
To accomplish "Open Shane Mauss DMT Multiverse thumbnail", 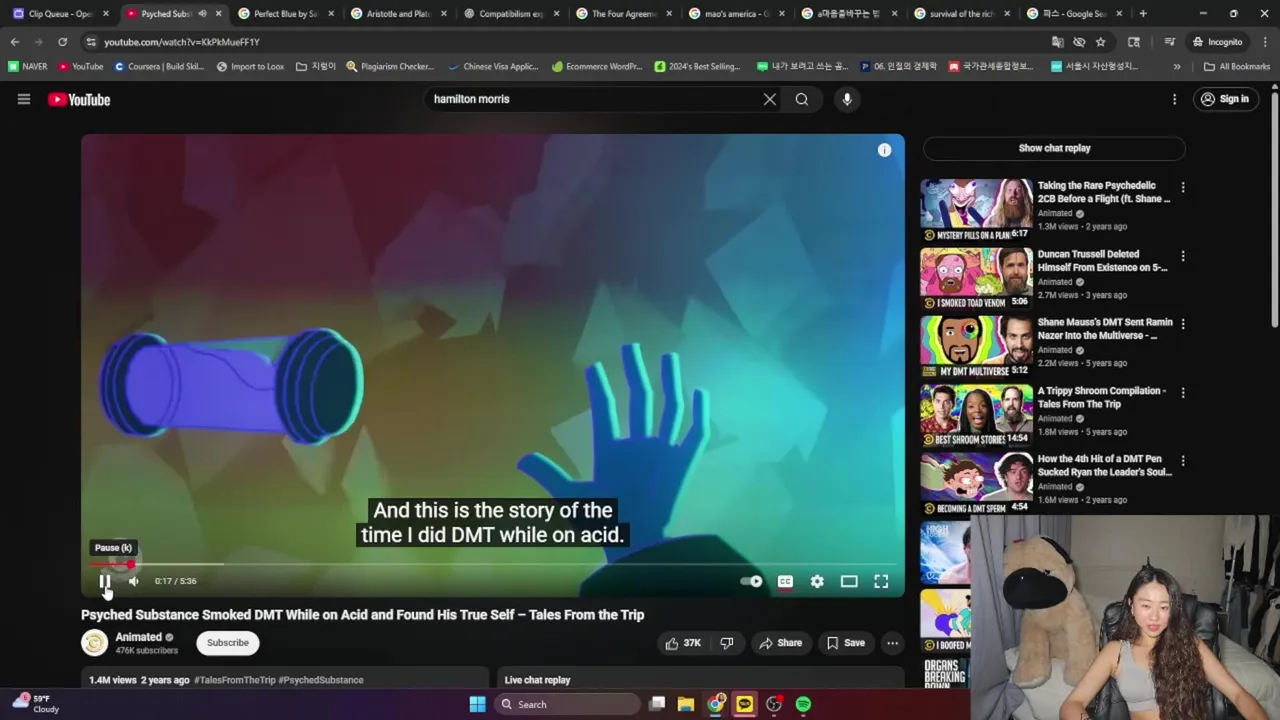I will [x=976, y=347].
